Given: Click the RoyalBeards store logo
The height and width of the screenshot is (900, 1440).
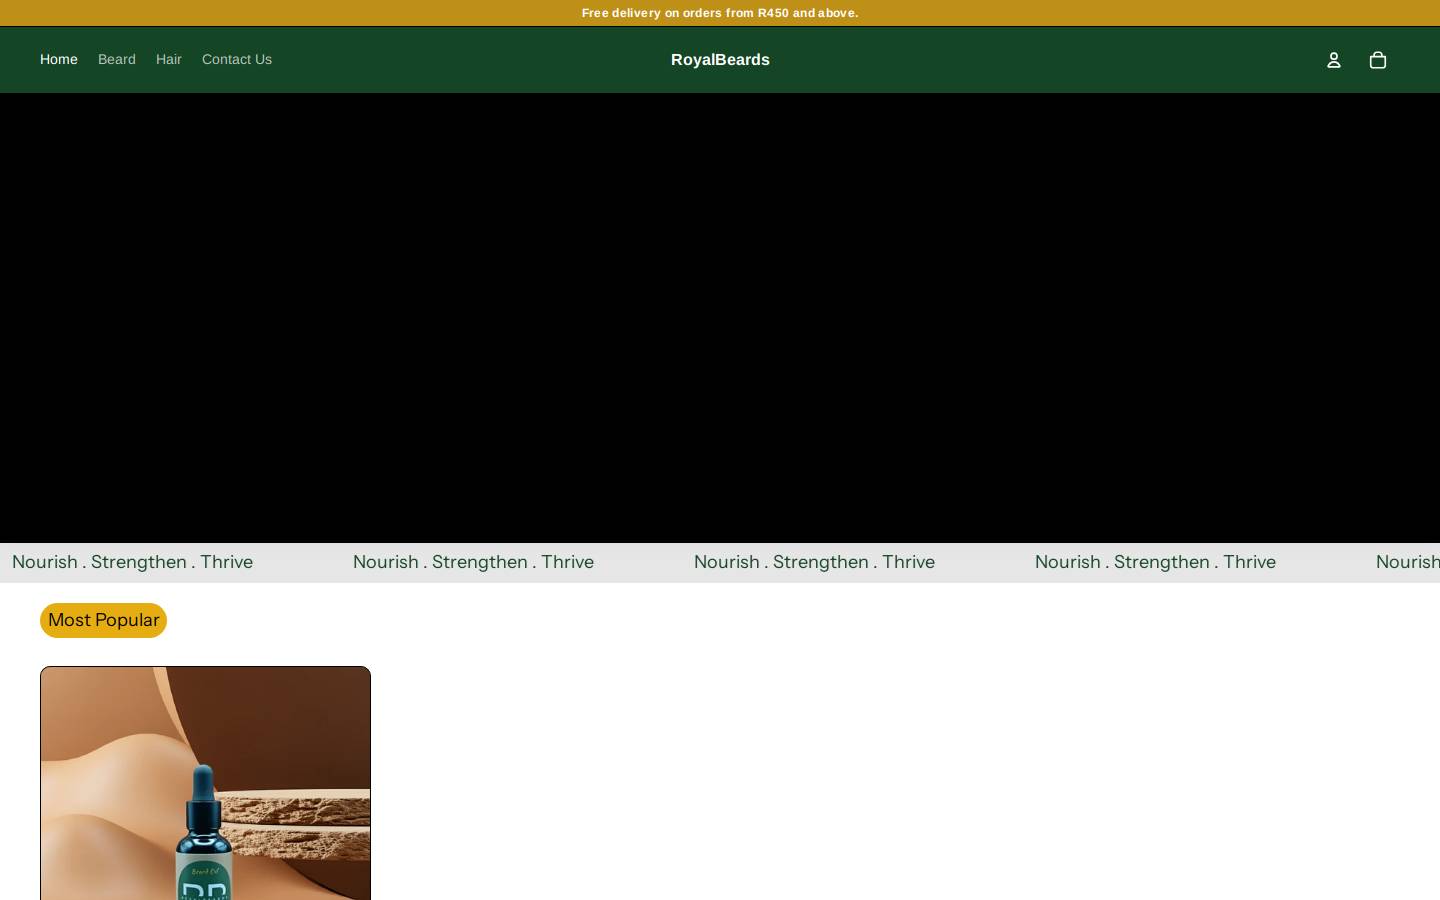Looking at the screenshot, I should tap(720, 60).
